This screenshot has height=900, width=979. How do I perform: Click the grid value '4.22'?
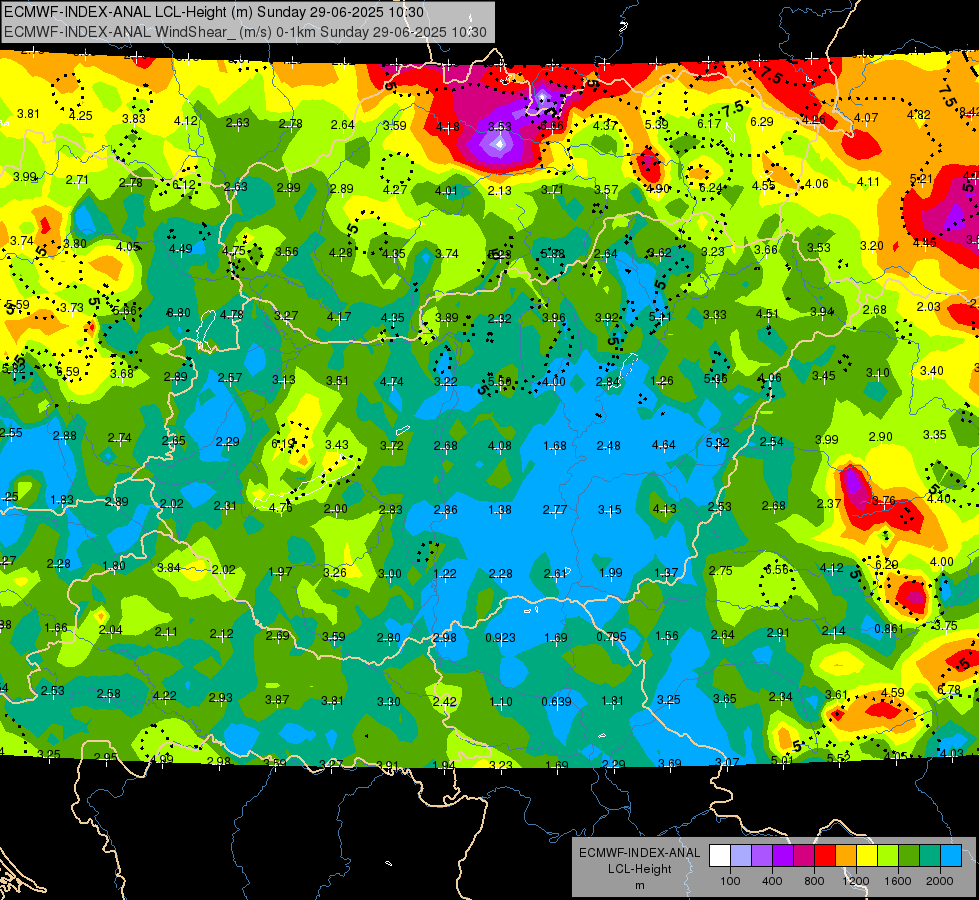click(x=165, y=695)
